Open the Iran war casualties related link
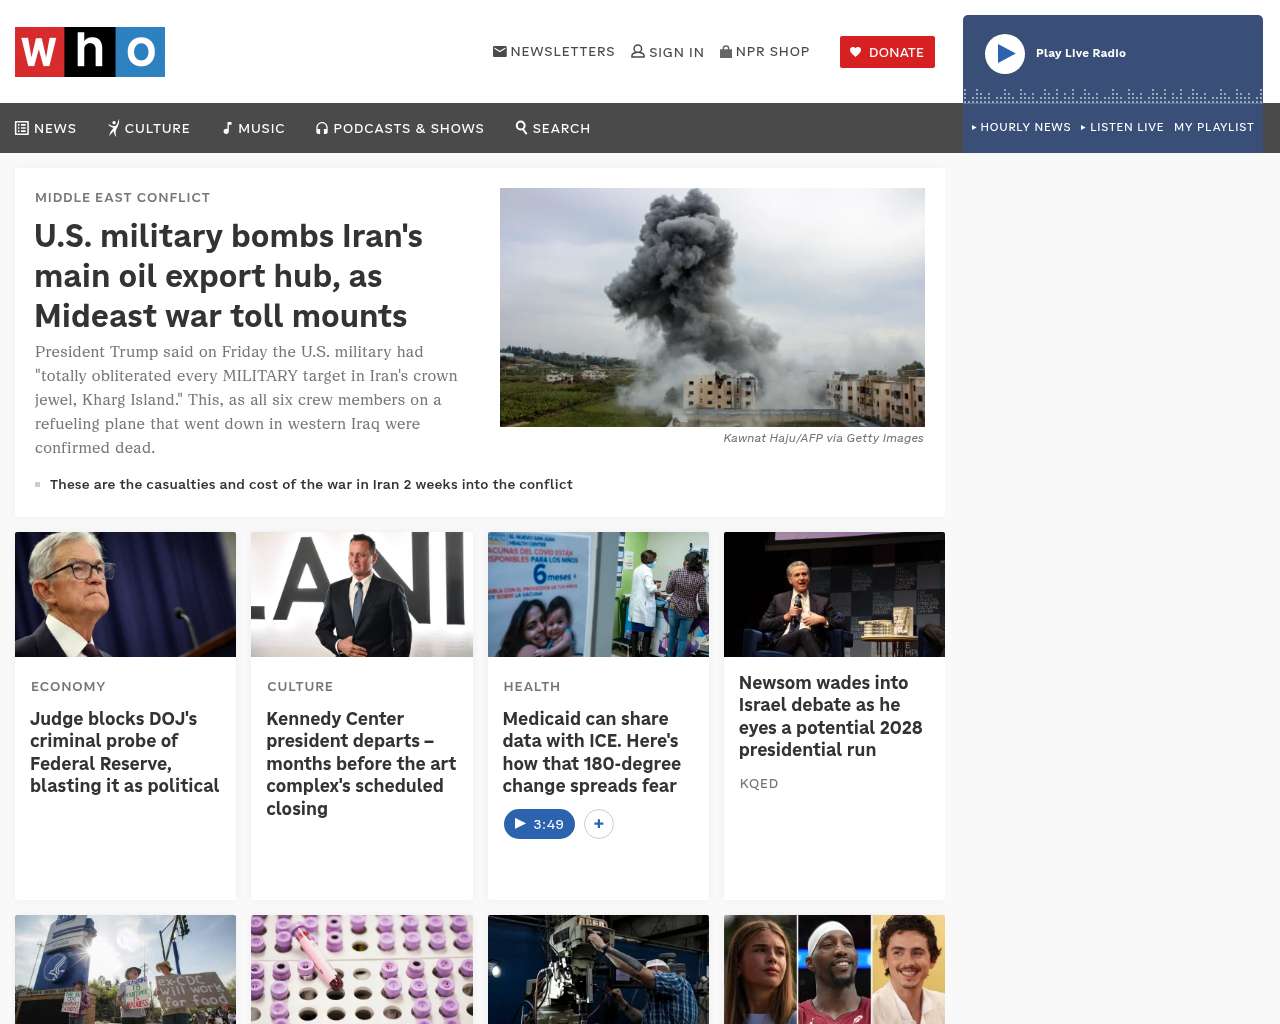The image size is (1280, 1024). point(311,484)
